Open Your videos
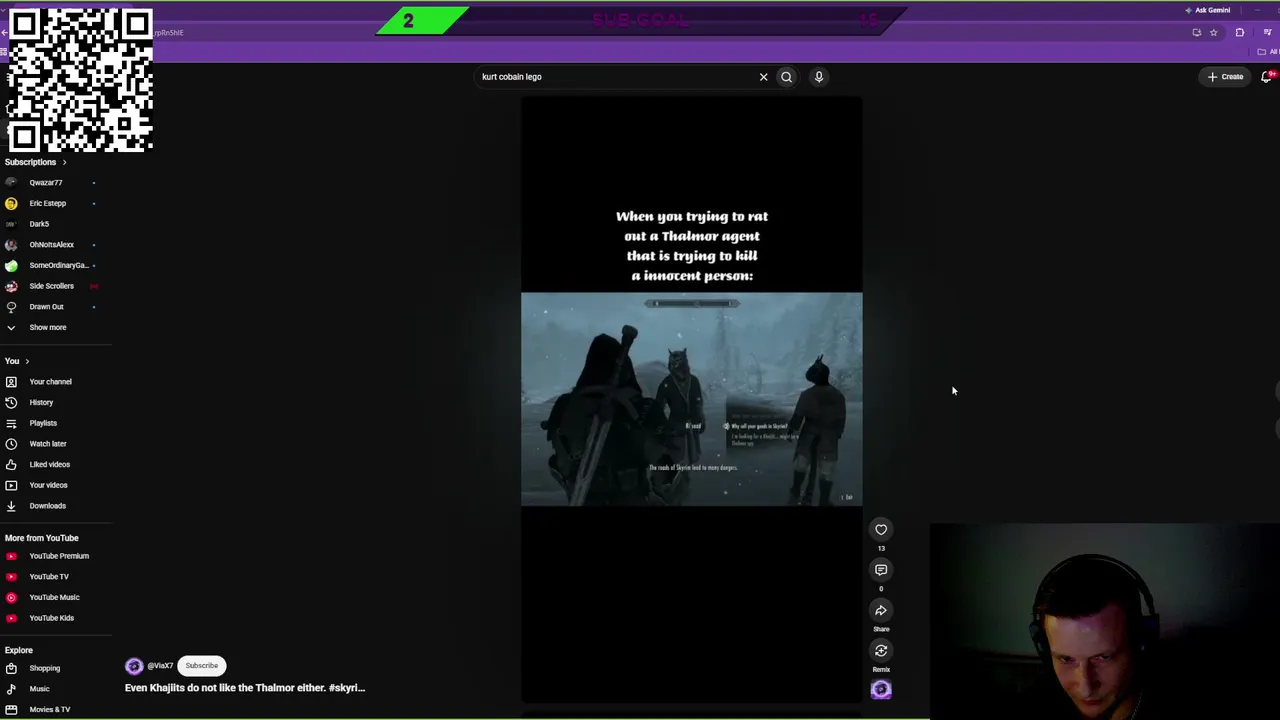The width and height of the screenshot is (1280, 720). 50,485
